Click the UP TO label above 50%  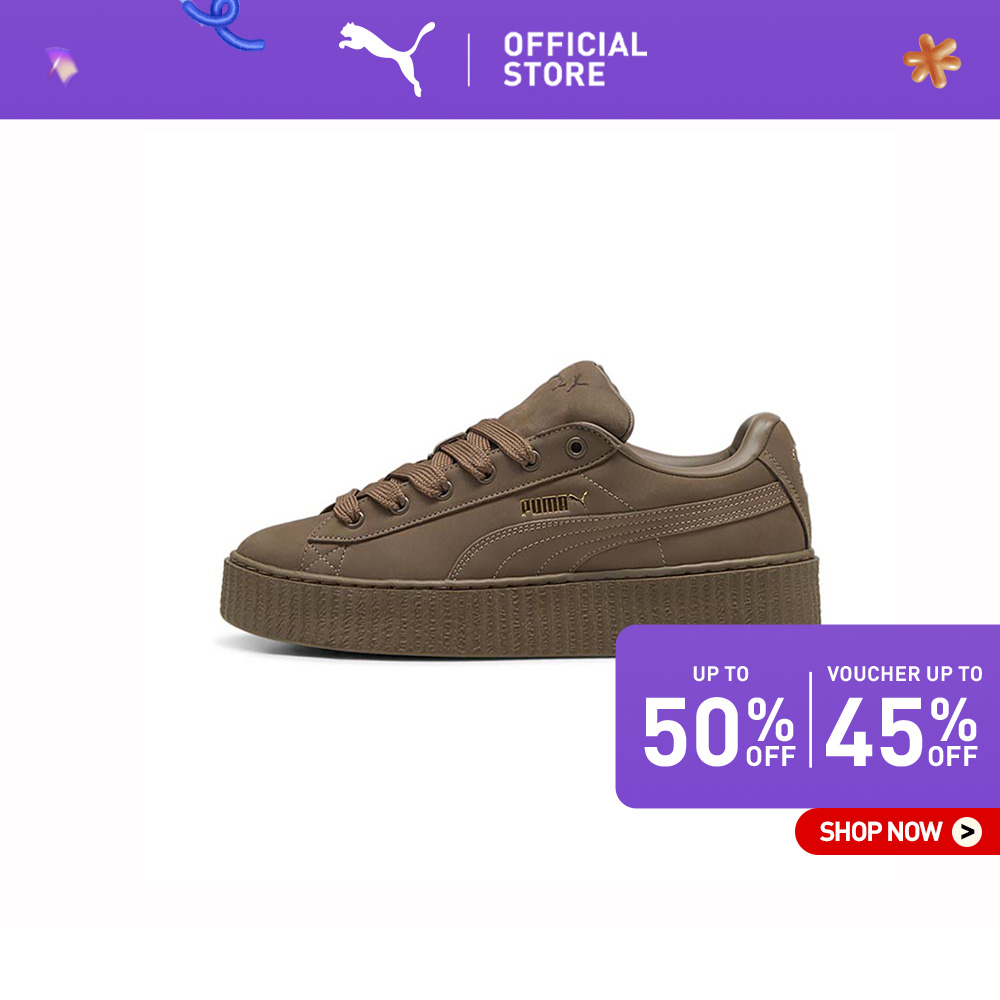click(x=721, y=674)
